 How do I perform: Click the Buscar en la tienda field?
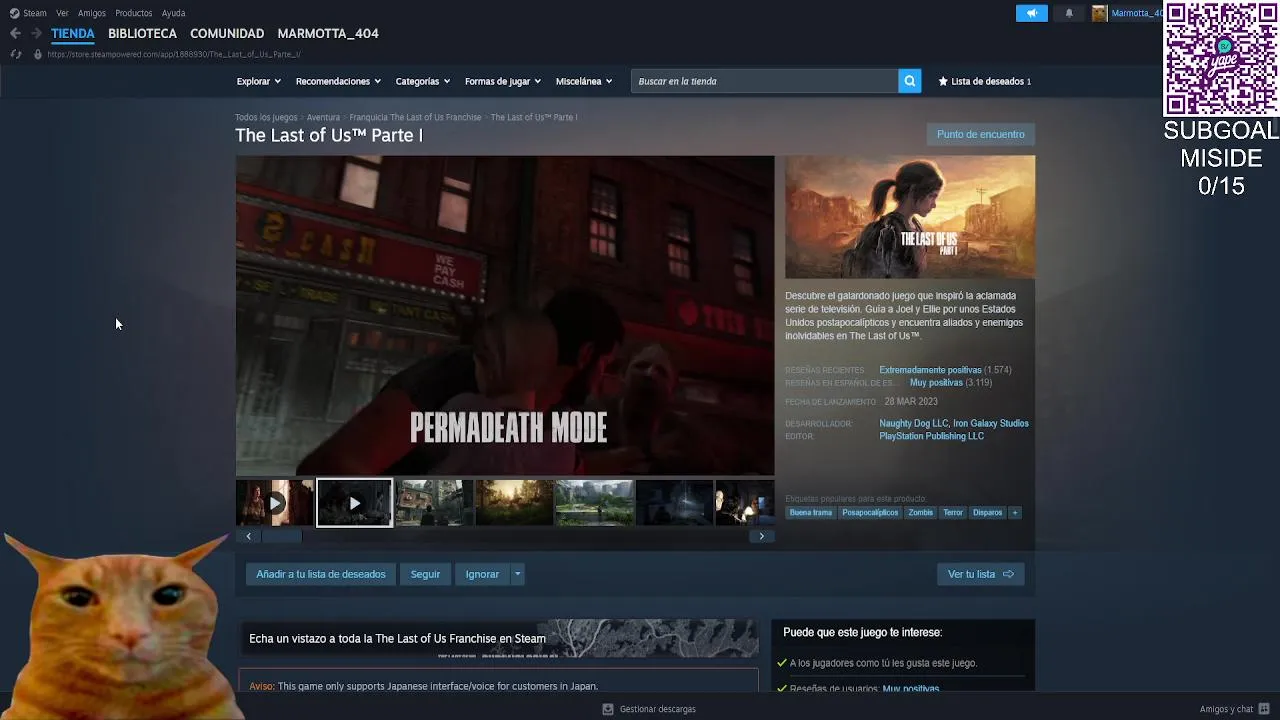(x=765, y=81)
